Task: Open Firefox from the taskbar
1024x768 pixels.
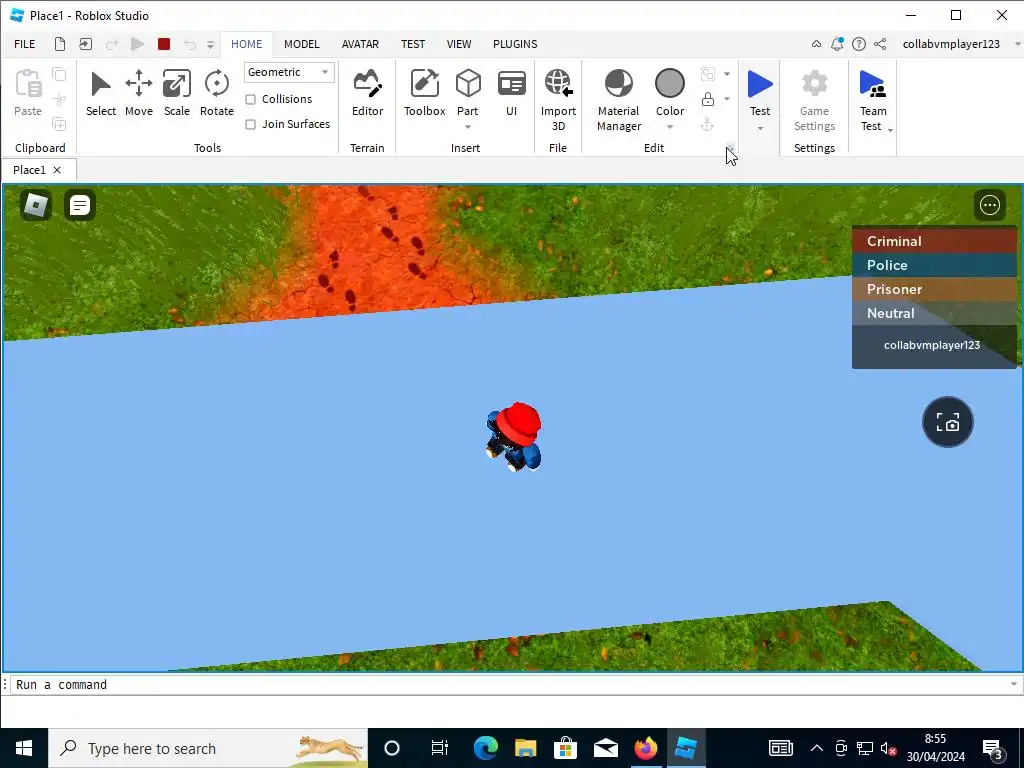Action: click(646, 748)
